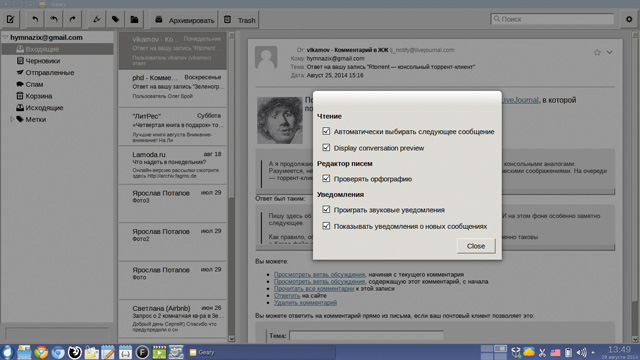640x360 pixels.
Task: Click the Ответить link
Action: [x=287, y=295]
